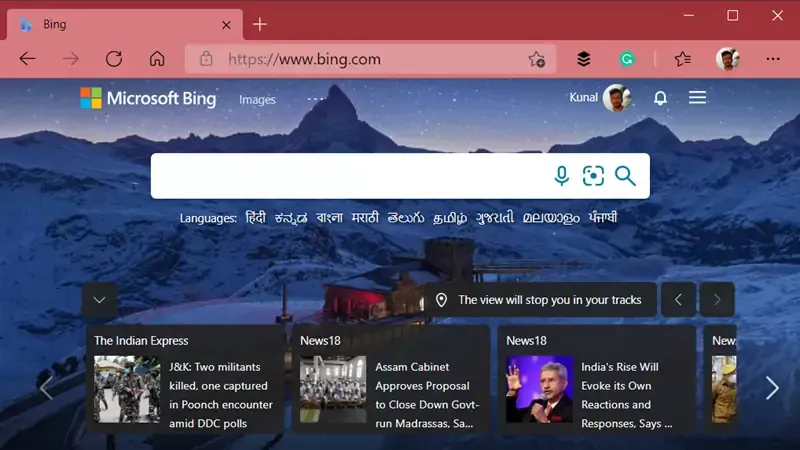
Task: Open visual search camera icon
Action: tap(593, 176)
